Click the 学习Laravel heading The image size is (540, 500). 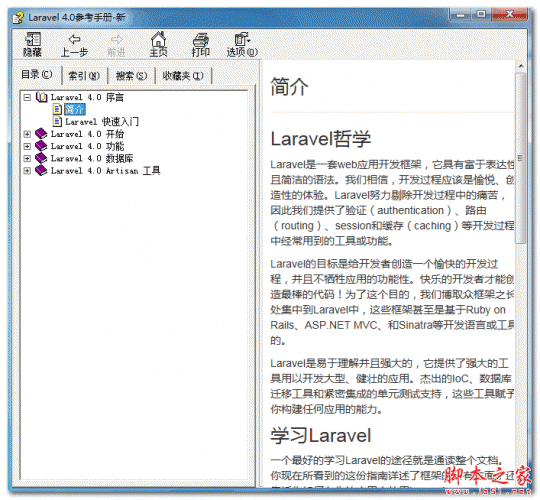point(321,435)
